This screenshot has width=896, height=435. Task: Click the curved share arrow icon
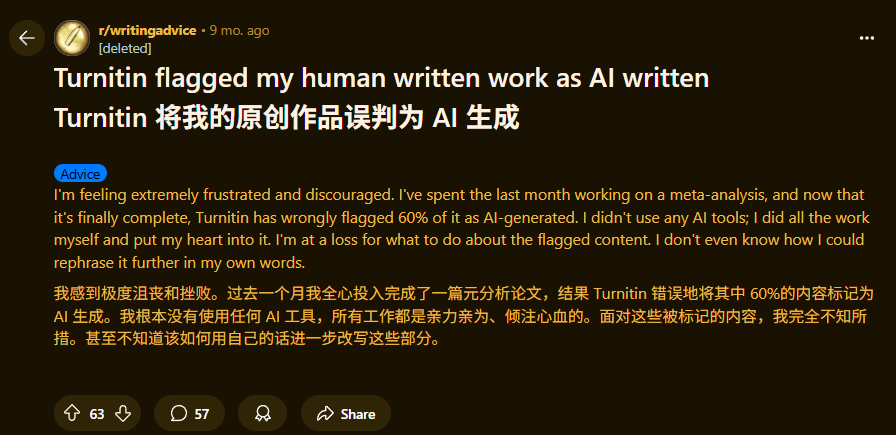325,413
